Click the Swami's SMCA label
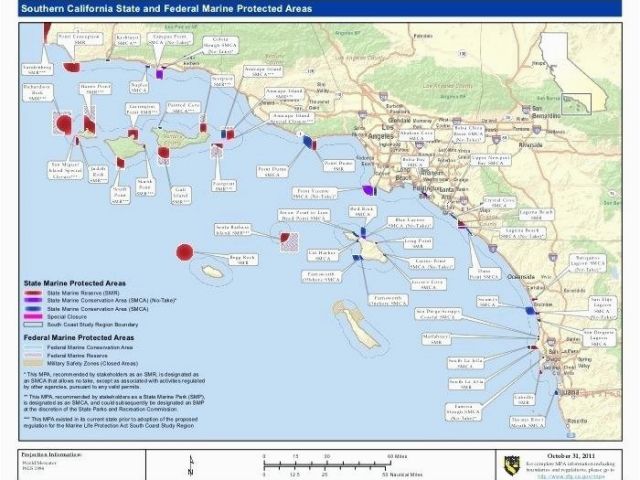This screenshot has width=640, height=480. point(487,302)
